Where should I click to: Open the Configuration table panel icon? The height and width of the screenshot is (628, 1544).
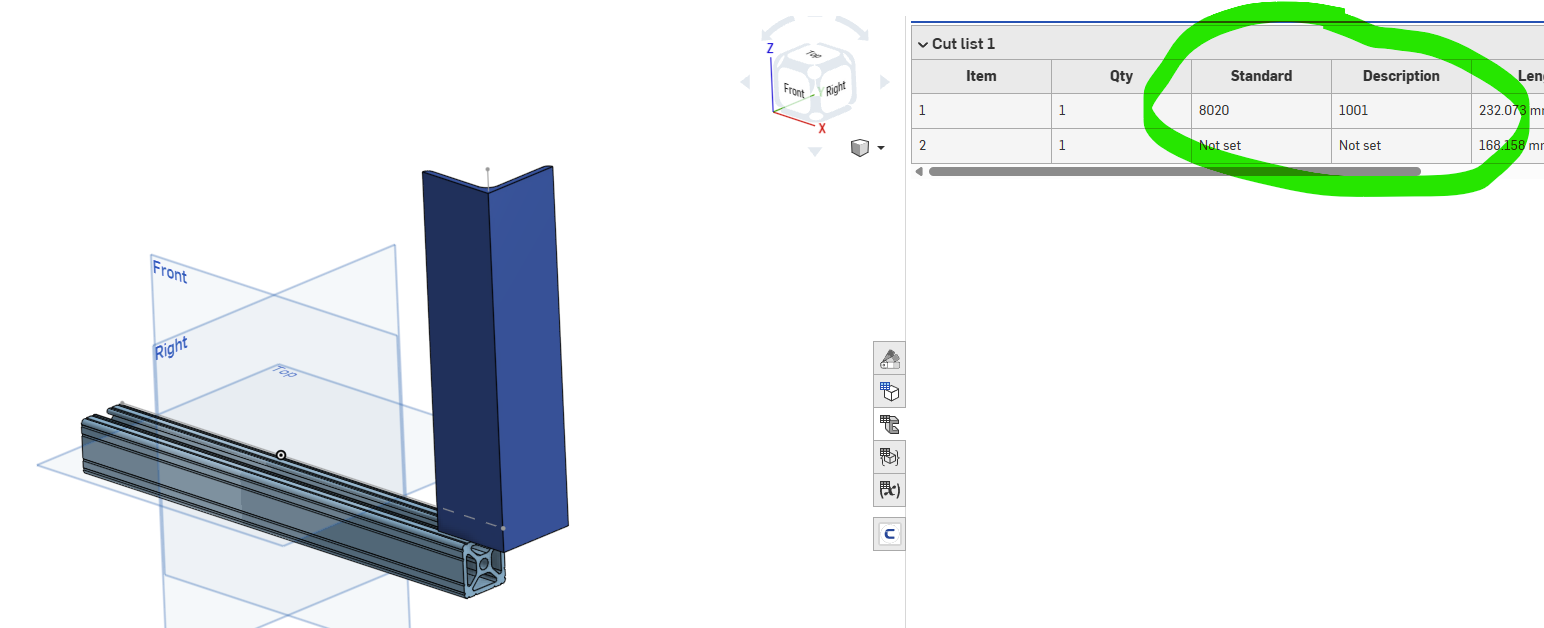(890, 391)
